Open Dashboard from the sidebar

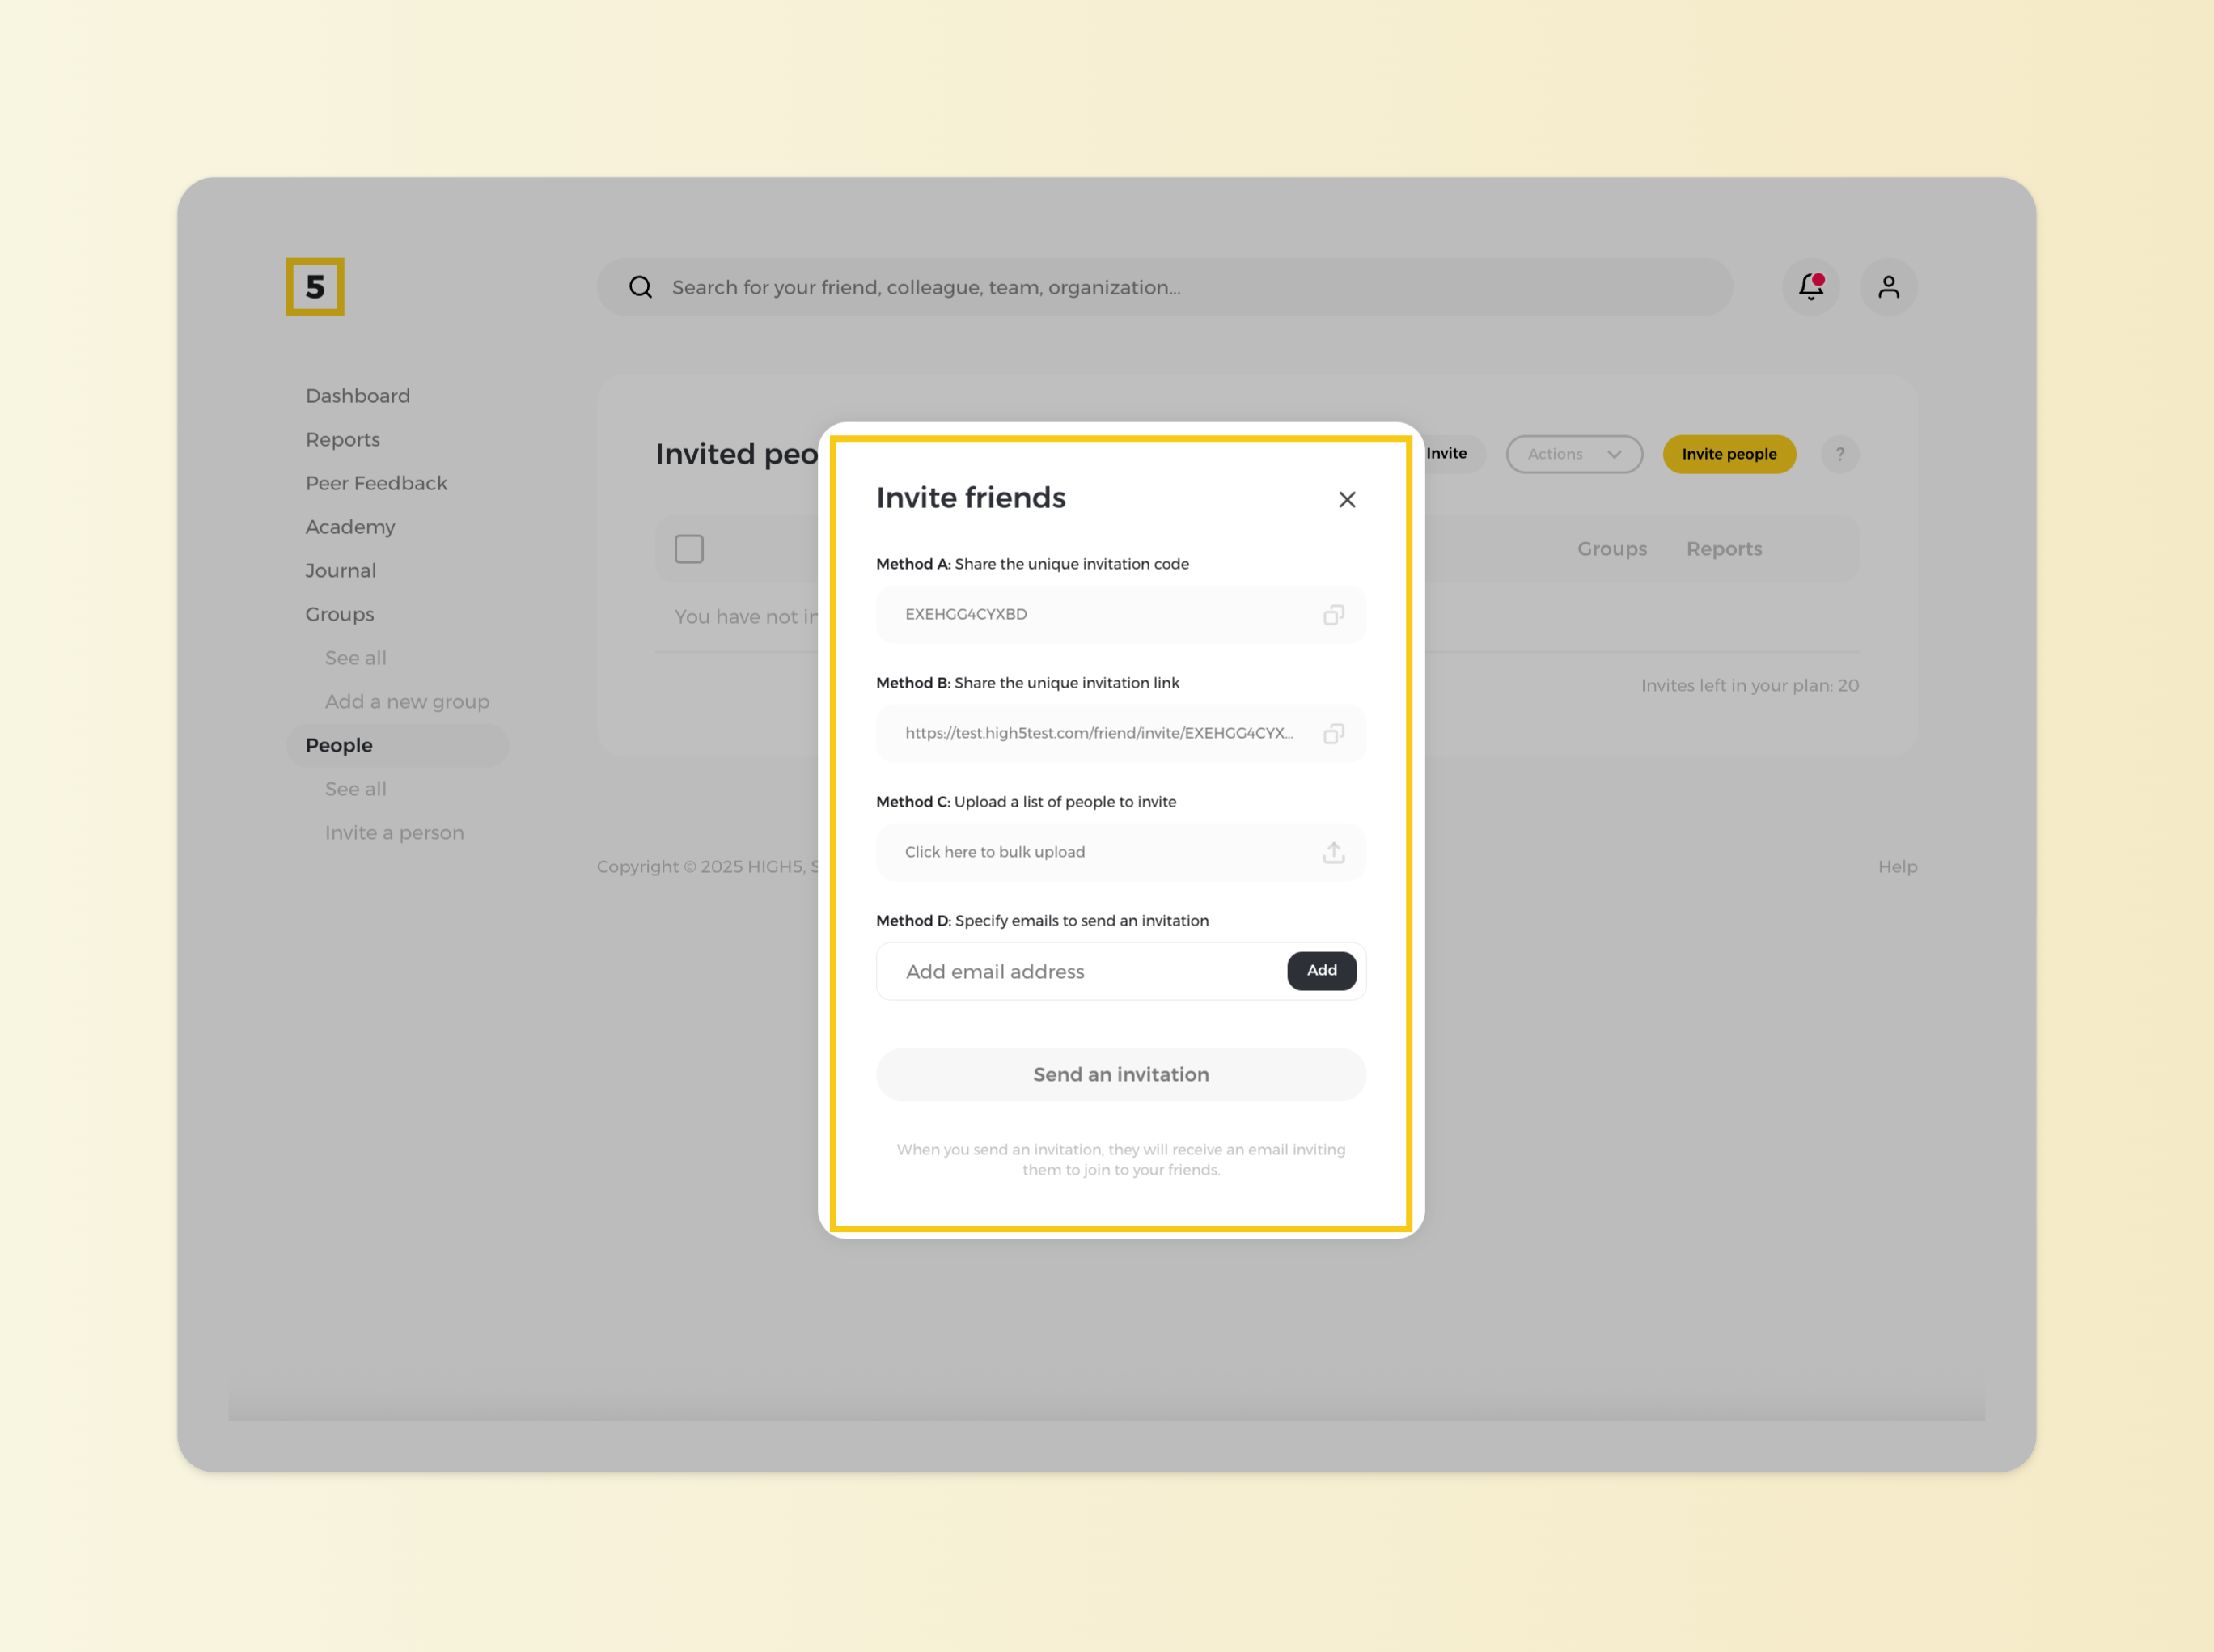pos(357,395)
